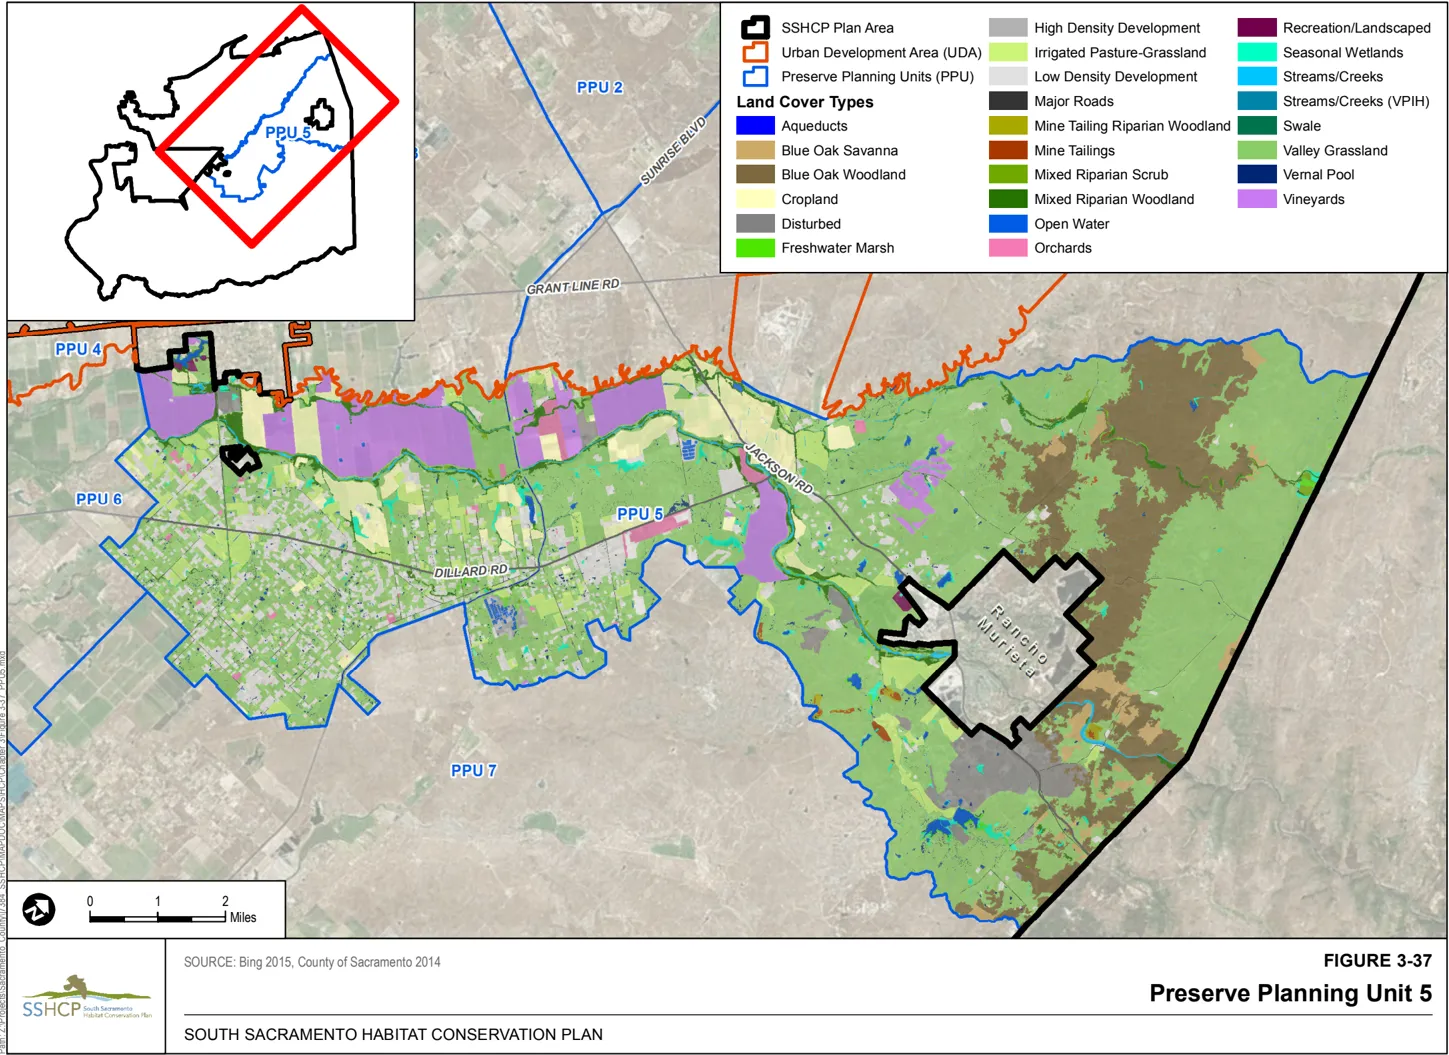Click the 'JACKSON RD' road label
This screenshot has height=1055, width=1449.
click(778, 469)
